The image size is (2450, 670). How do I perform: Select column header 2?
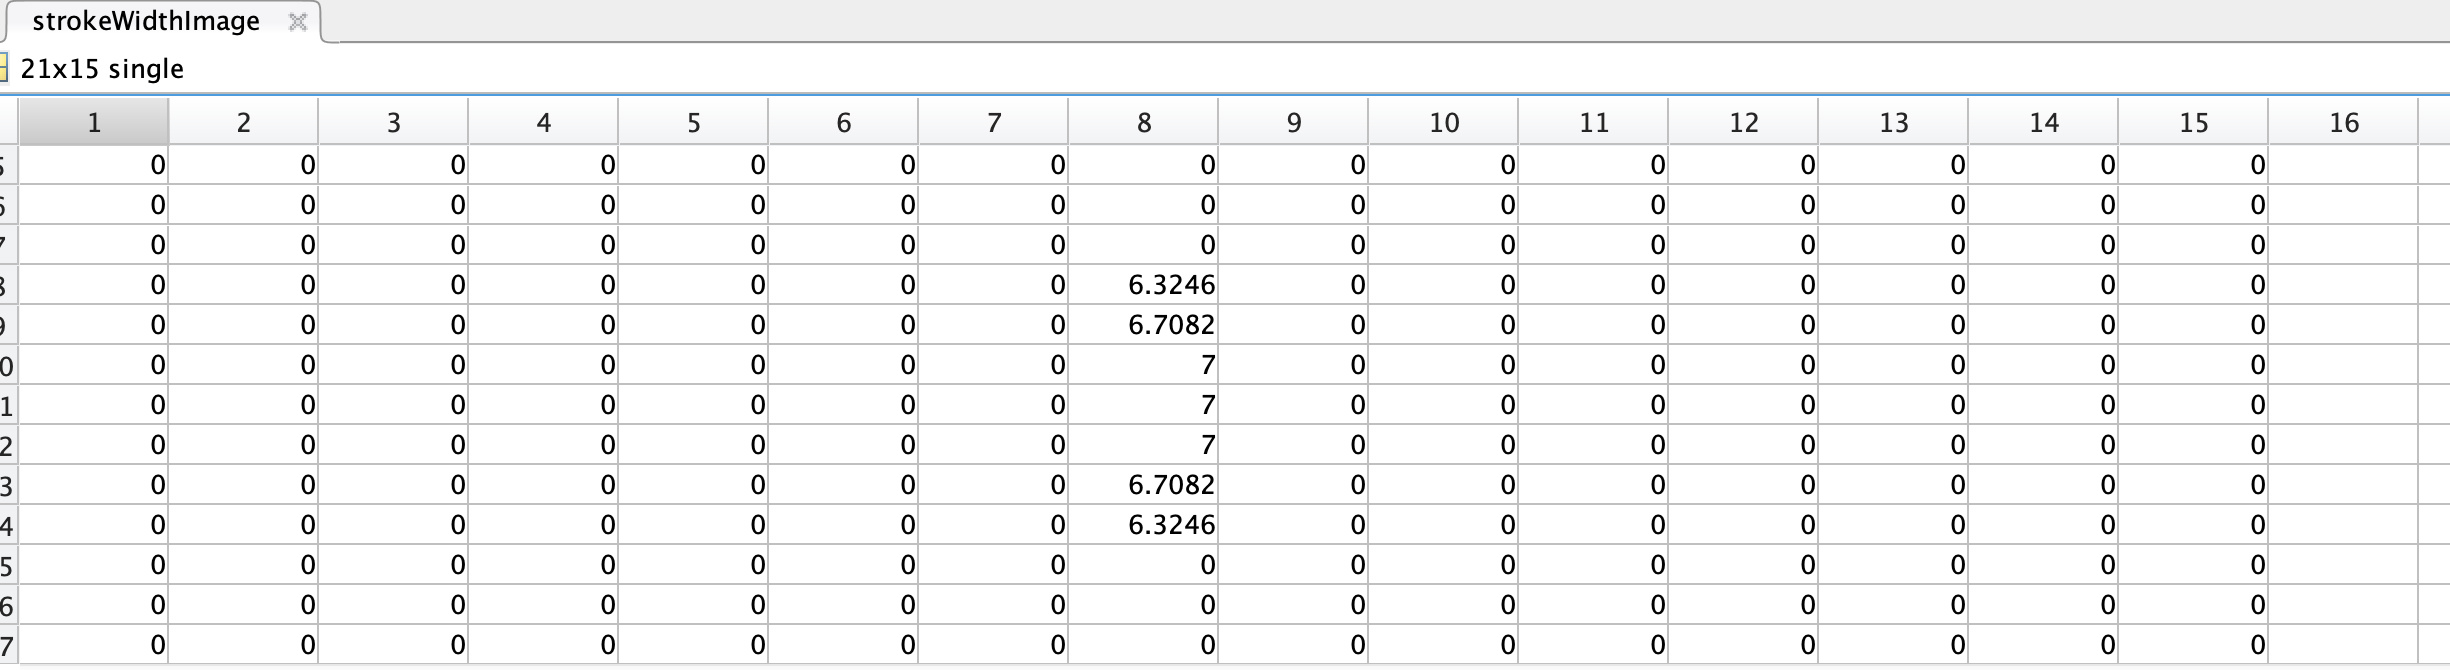click(x=244, y=122)
